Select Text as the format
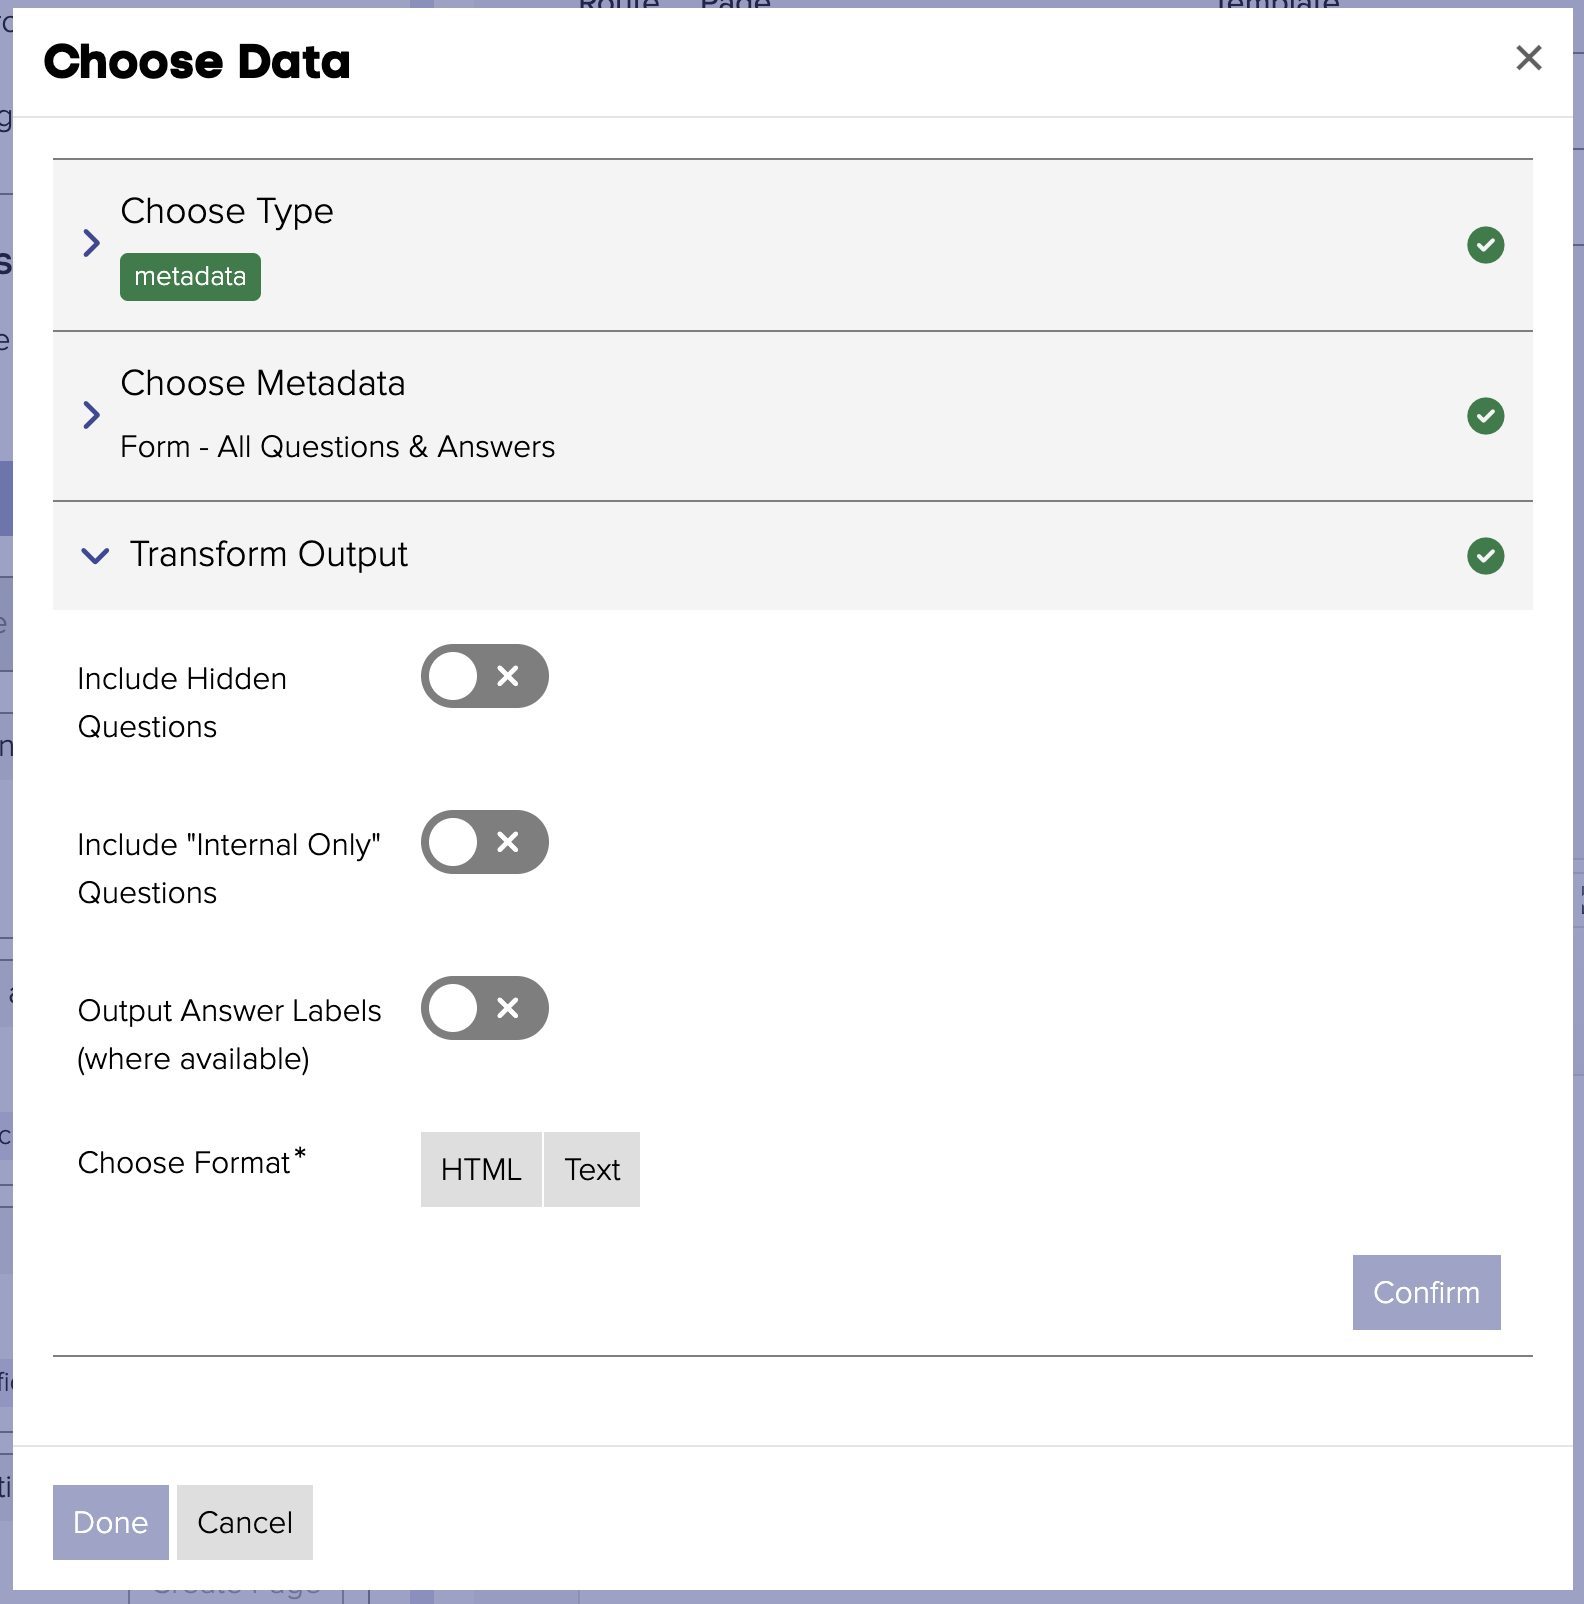Viewport: 1584px width, 1604px height. (x=592, y=1169)
